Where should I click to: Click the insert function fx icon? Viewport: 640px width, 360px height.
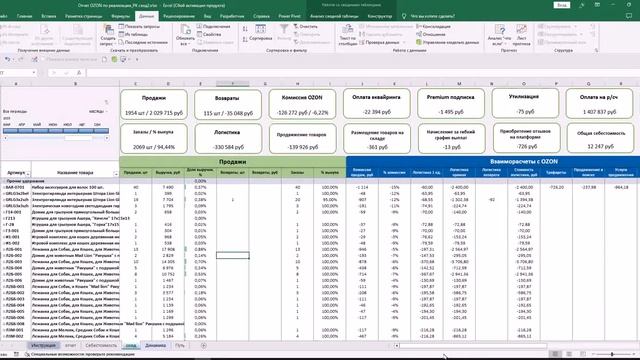pyautogui.click(x=79, y=73)
